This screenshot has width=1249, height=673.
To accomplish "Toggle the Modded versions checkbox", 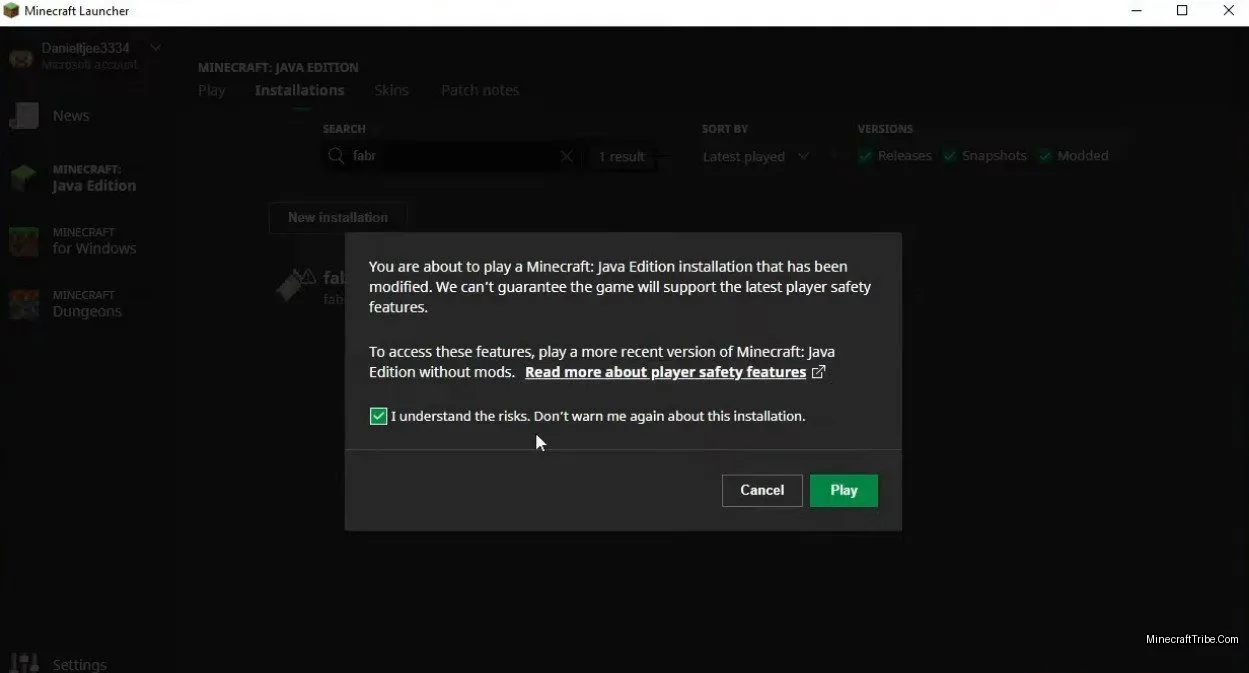I will point(1046,156).
